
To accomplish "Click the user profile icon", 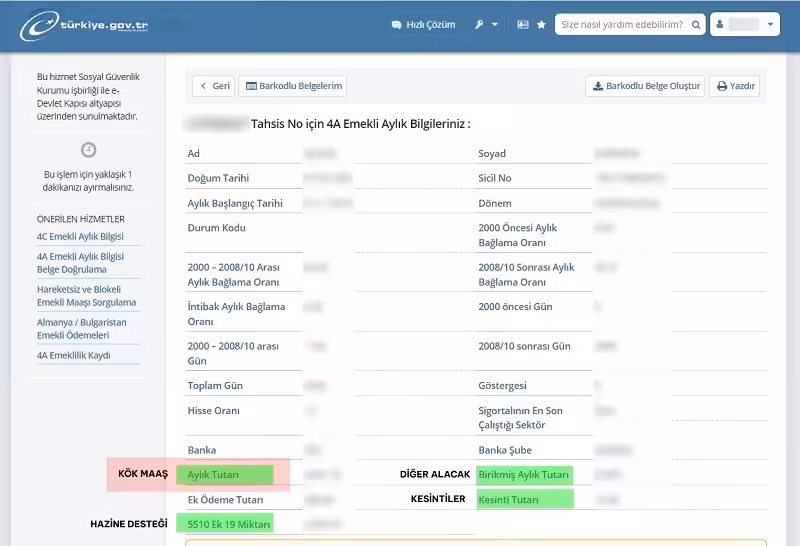I will [x=720, y=25].
